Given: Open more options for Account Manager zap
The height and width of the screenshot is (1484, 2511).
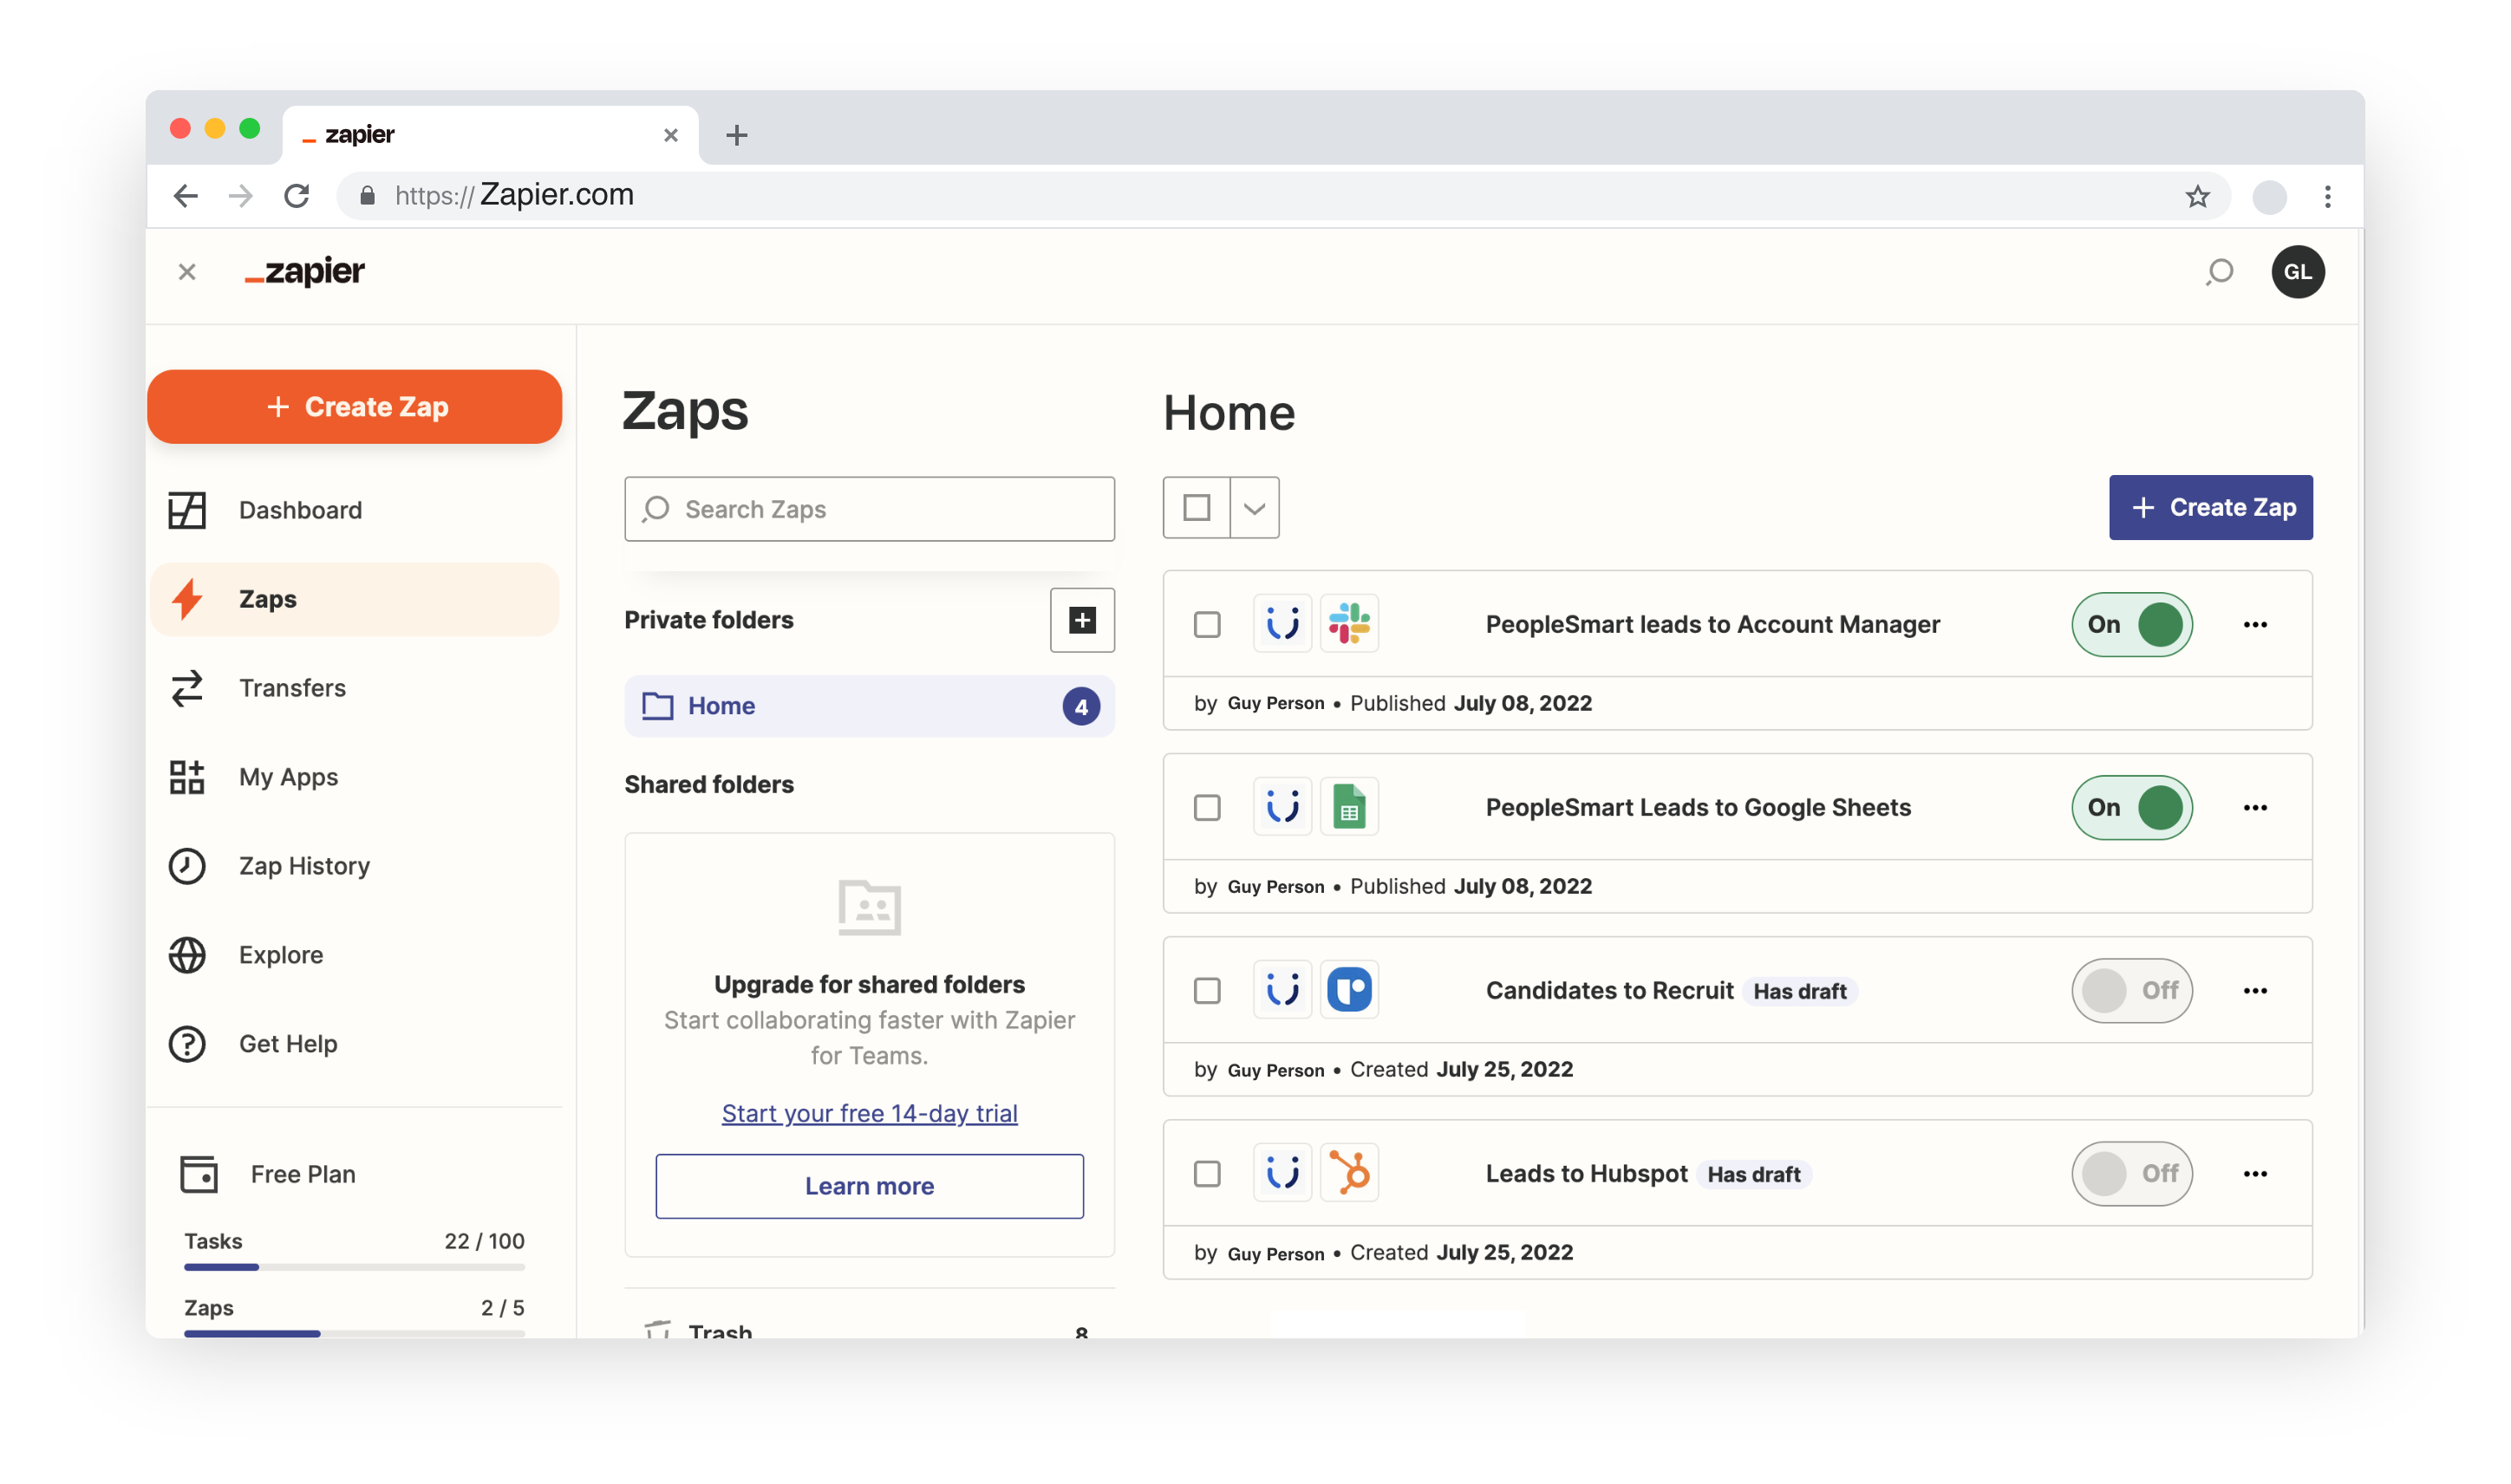Looking at the screenshot, I should [2255, 625].
